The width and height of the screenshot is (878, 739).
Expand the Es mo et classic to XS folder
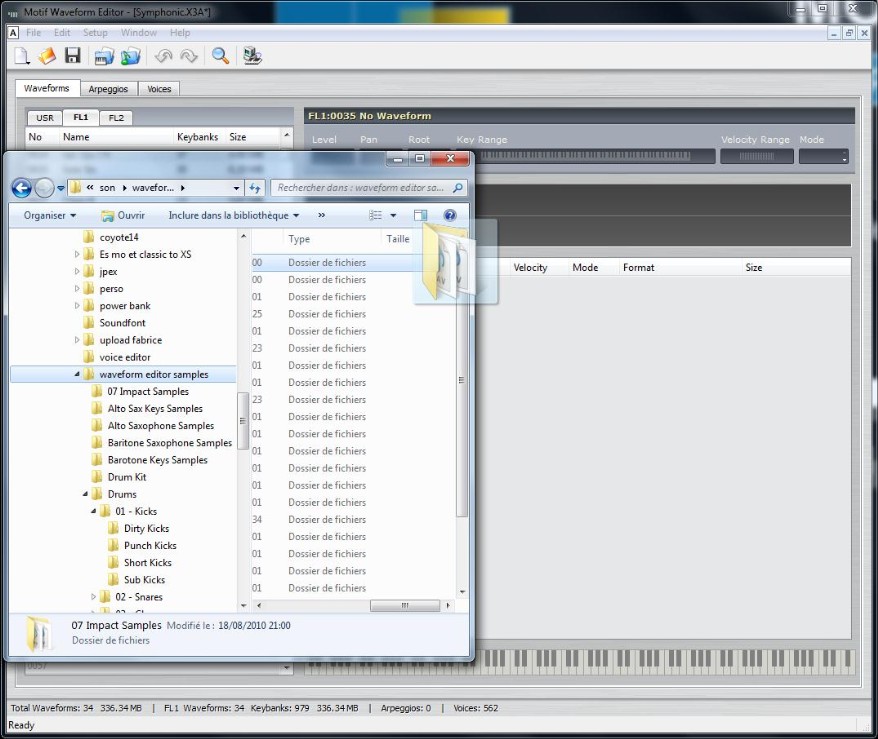coord(77,255)
